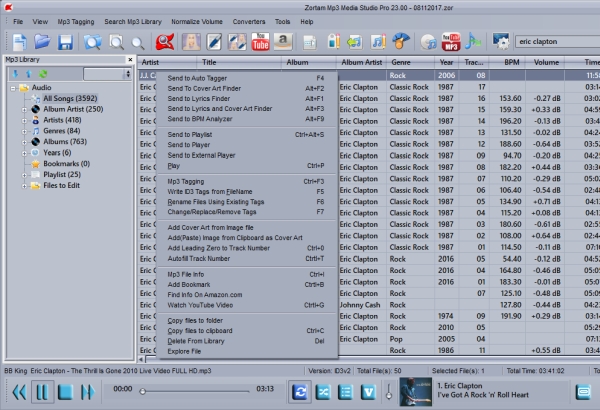Image resolution: width=600 pixels, height=410 pixels.
Task: Click the blue music note normalize icon
Action: point(473,41)
